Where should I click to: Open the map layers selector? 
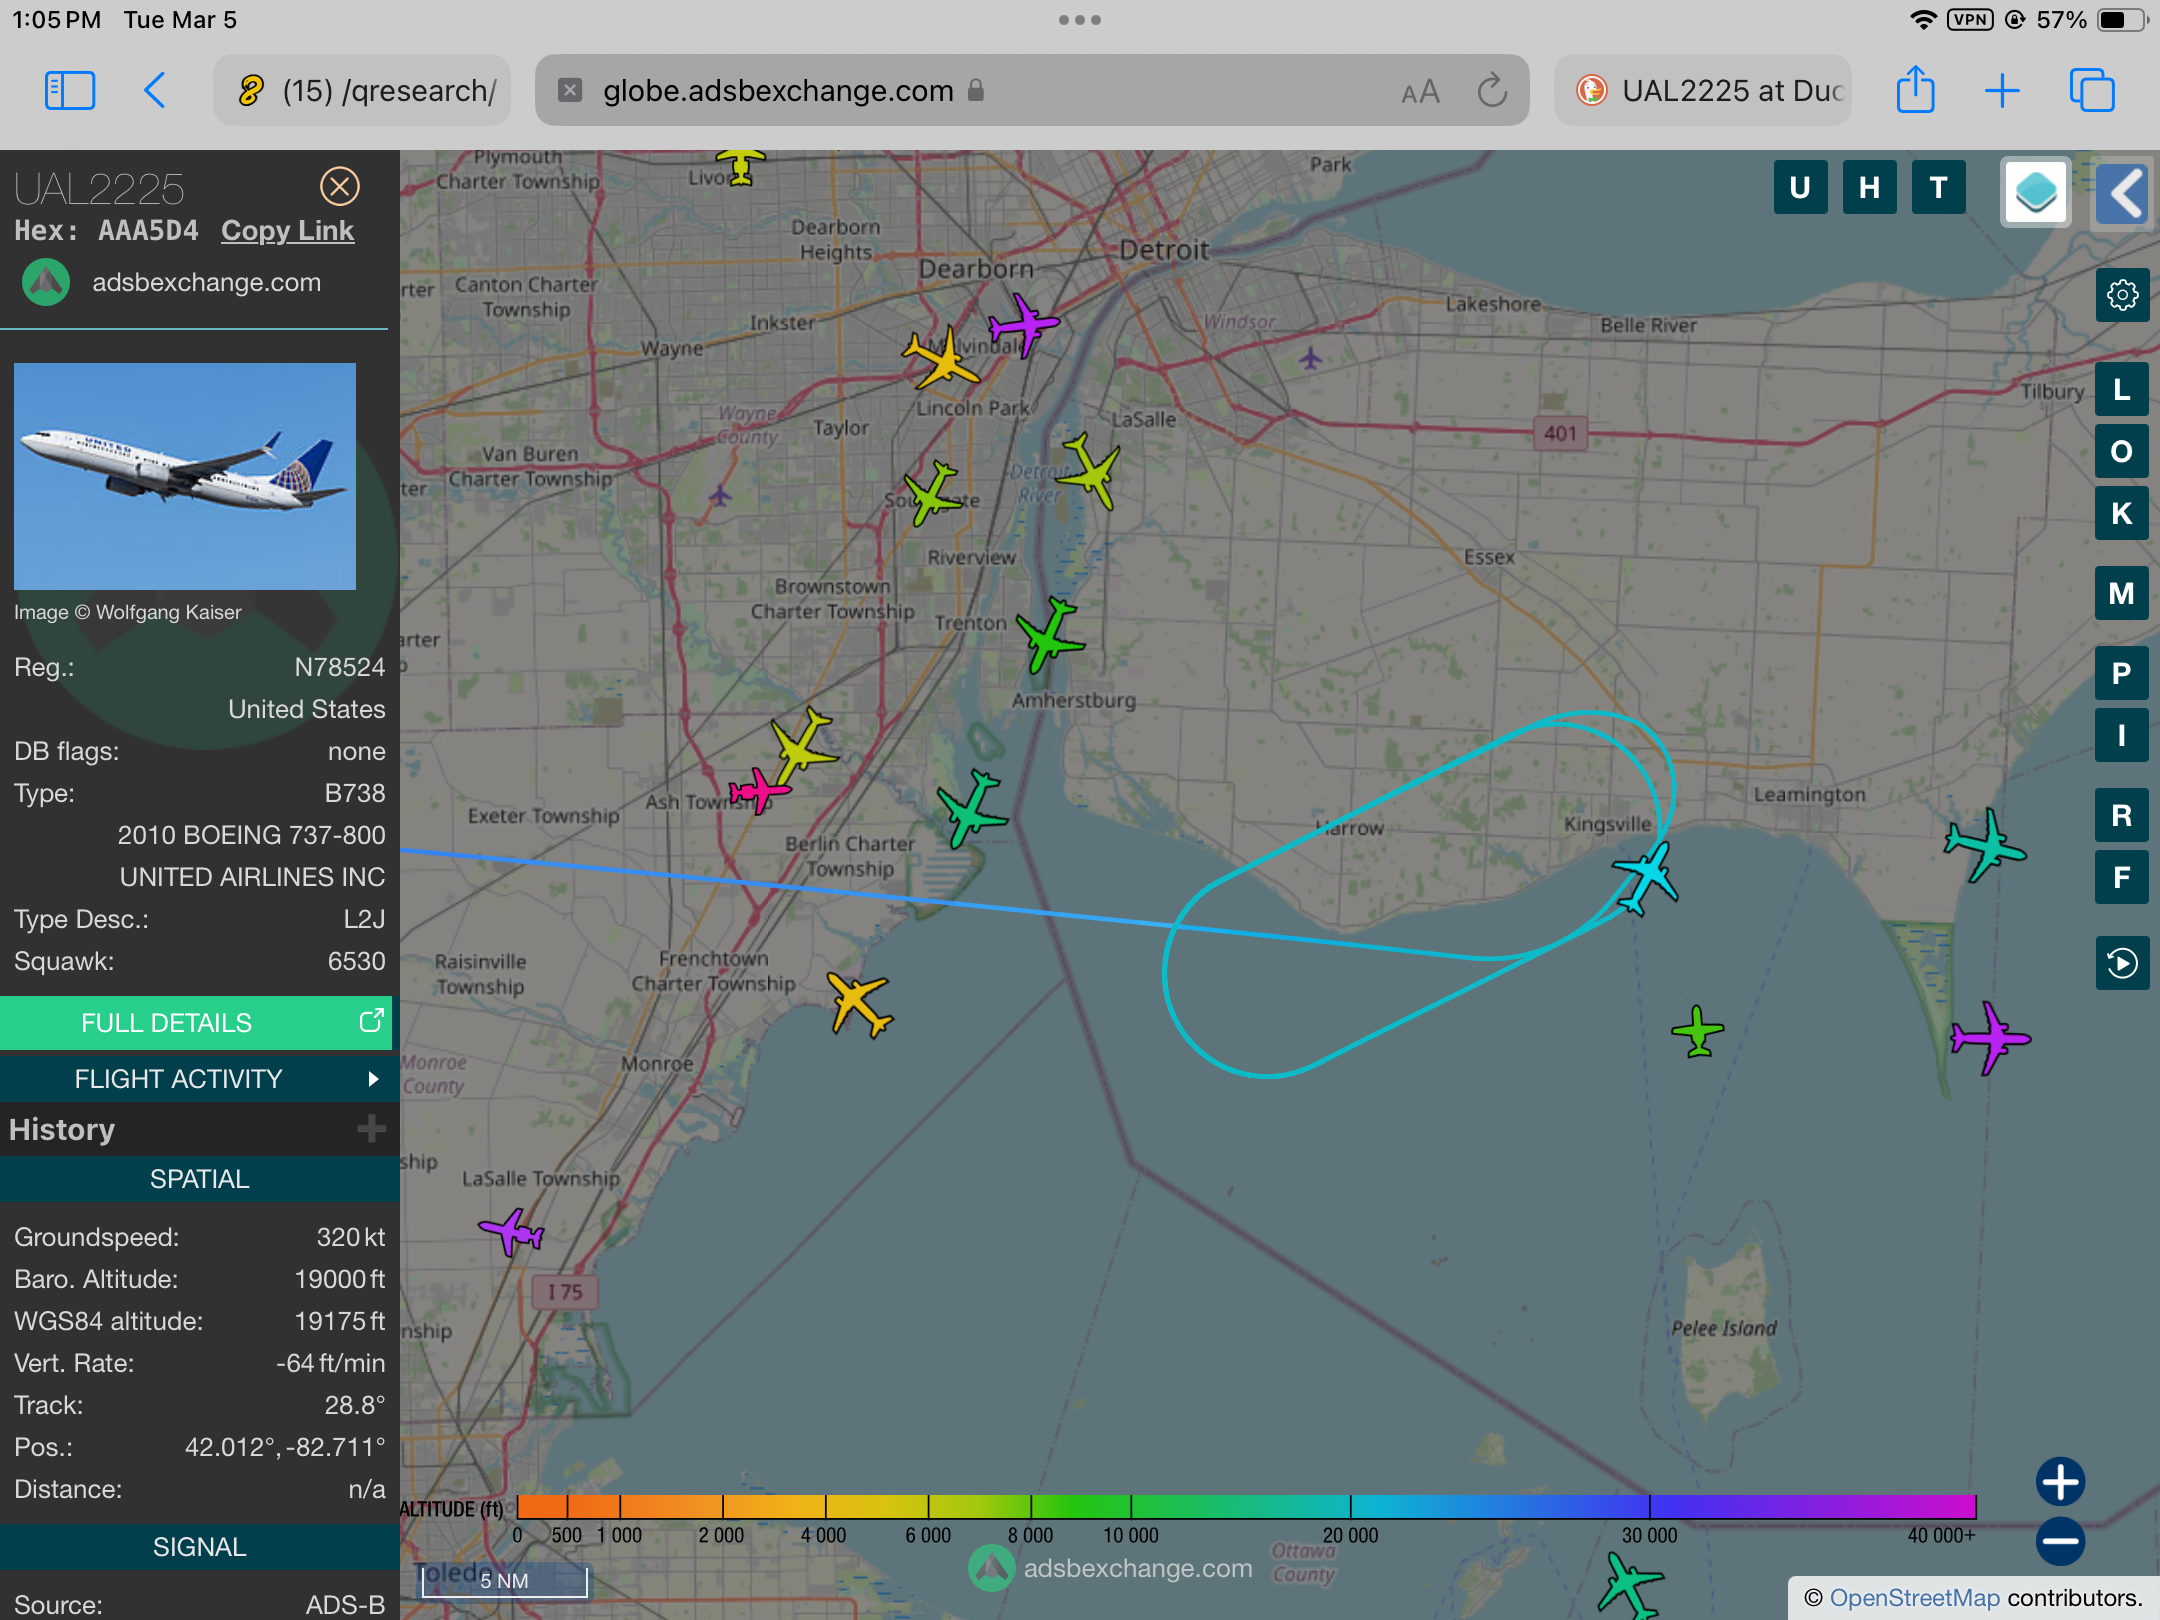click(2036, 192)
